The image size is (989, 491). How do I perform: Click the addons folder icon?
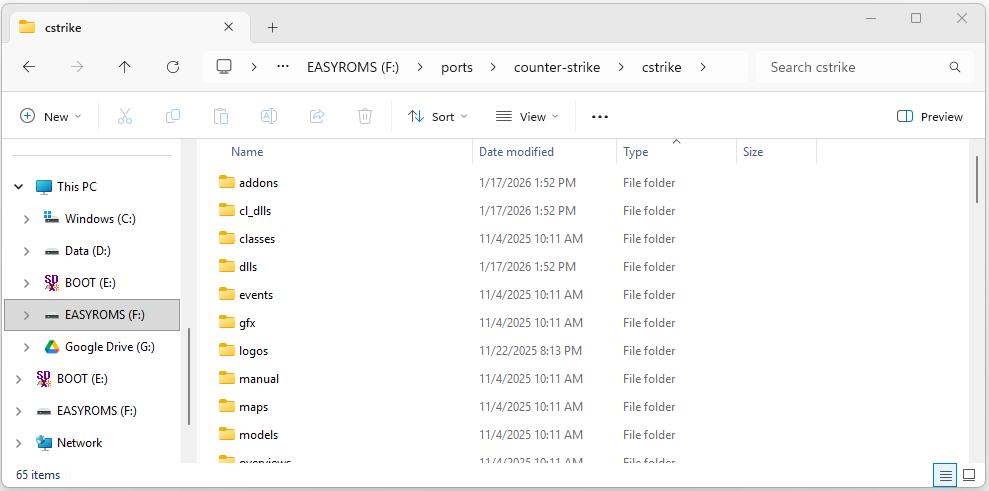click(x=227, y=182)
